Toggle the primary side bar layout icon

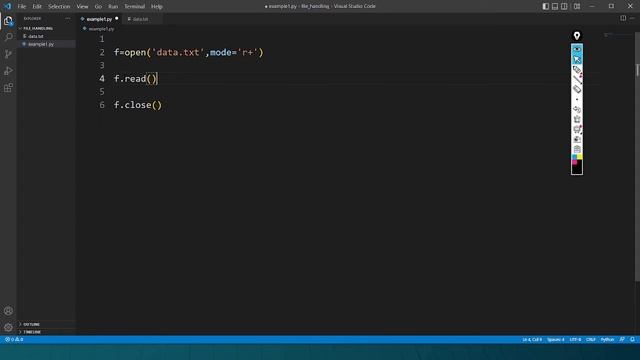546,6
